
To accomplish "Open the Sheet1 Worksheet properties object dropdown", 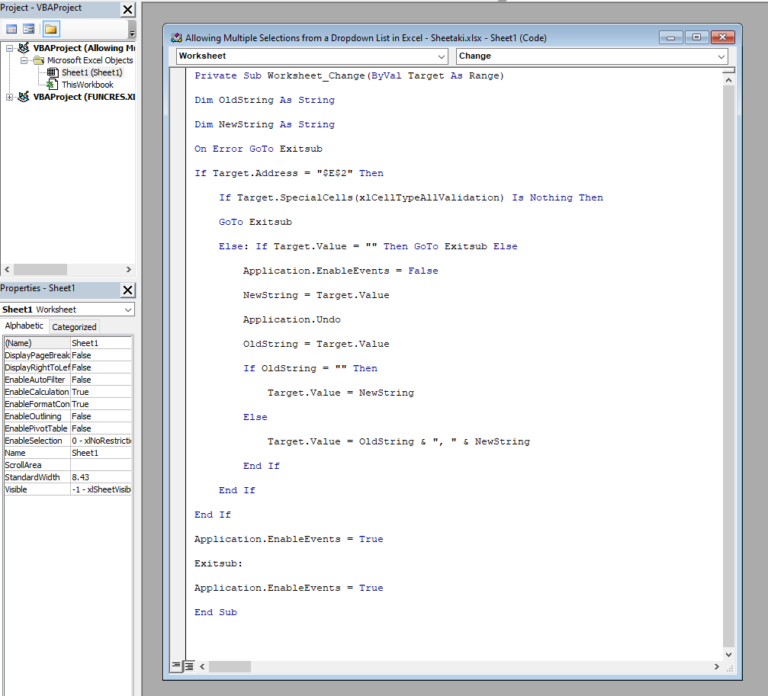I will [x=127, y=310].
